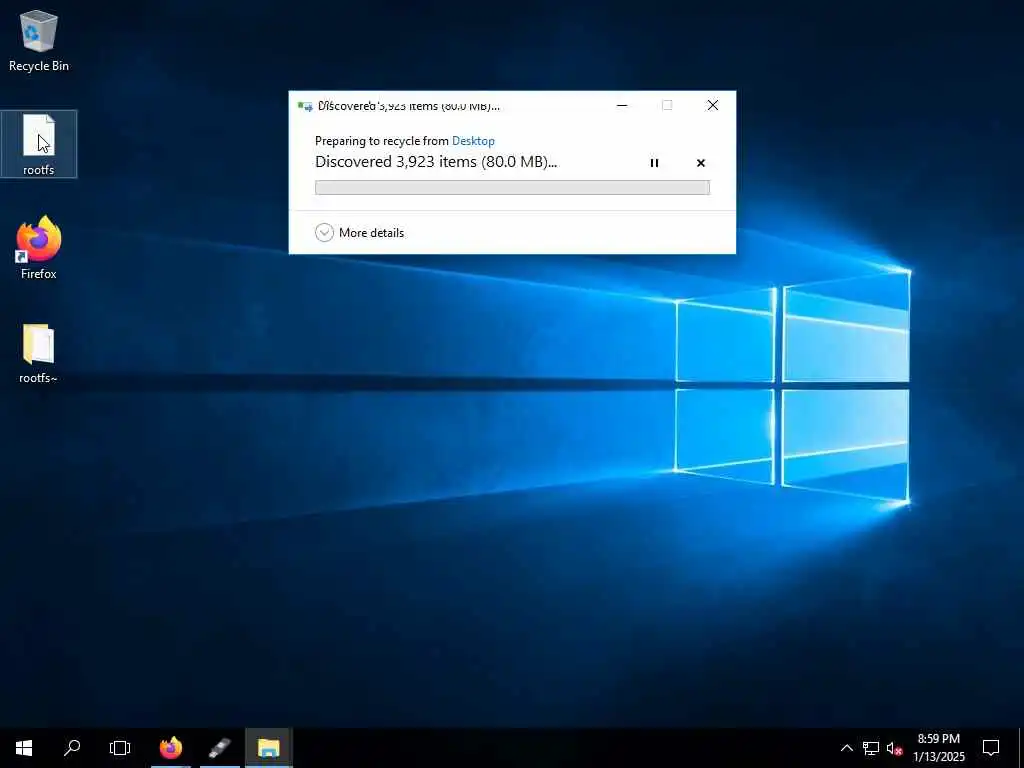
Task: Pause the recycle operation
Action: coord(654,163)
